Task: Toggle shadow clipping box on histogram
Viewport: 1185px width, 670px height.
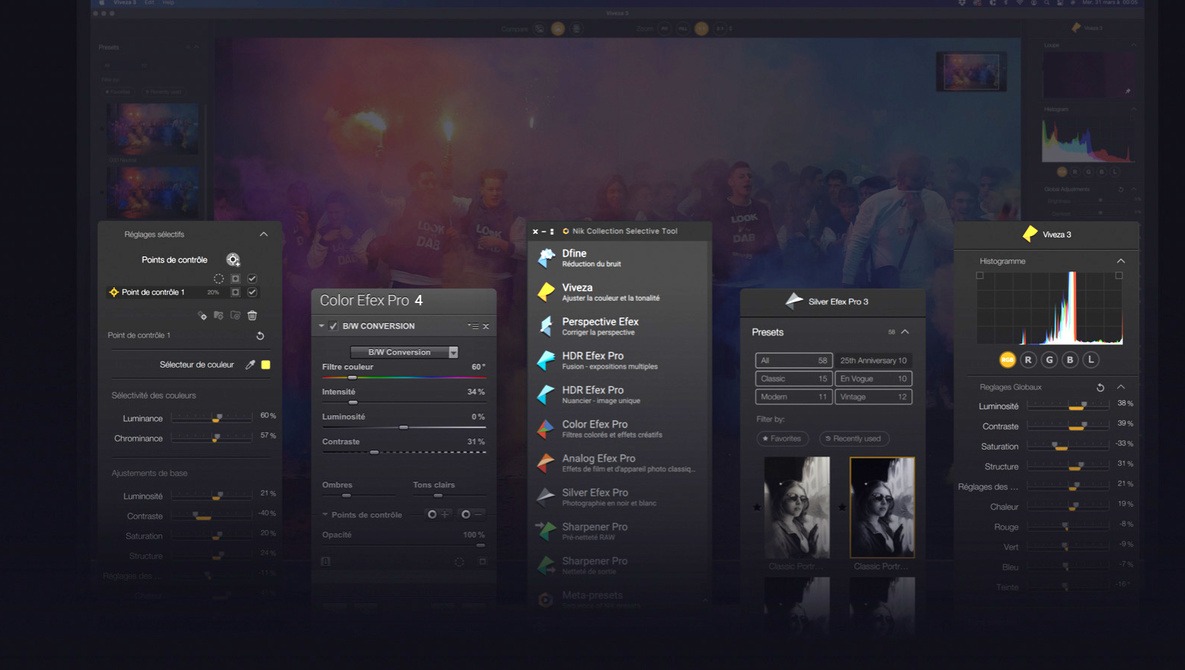Action: (980, 276)
